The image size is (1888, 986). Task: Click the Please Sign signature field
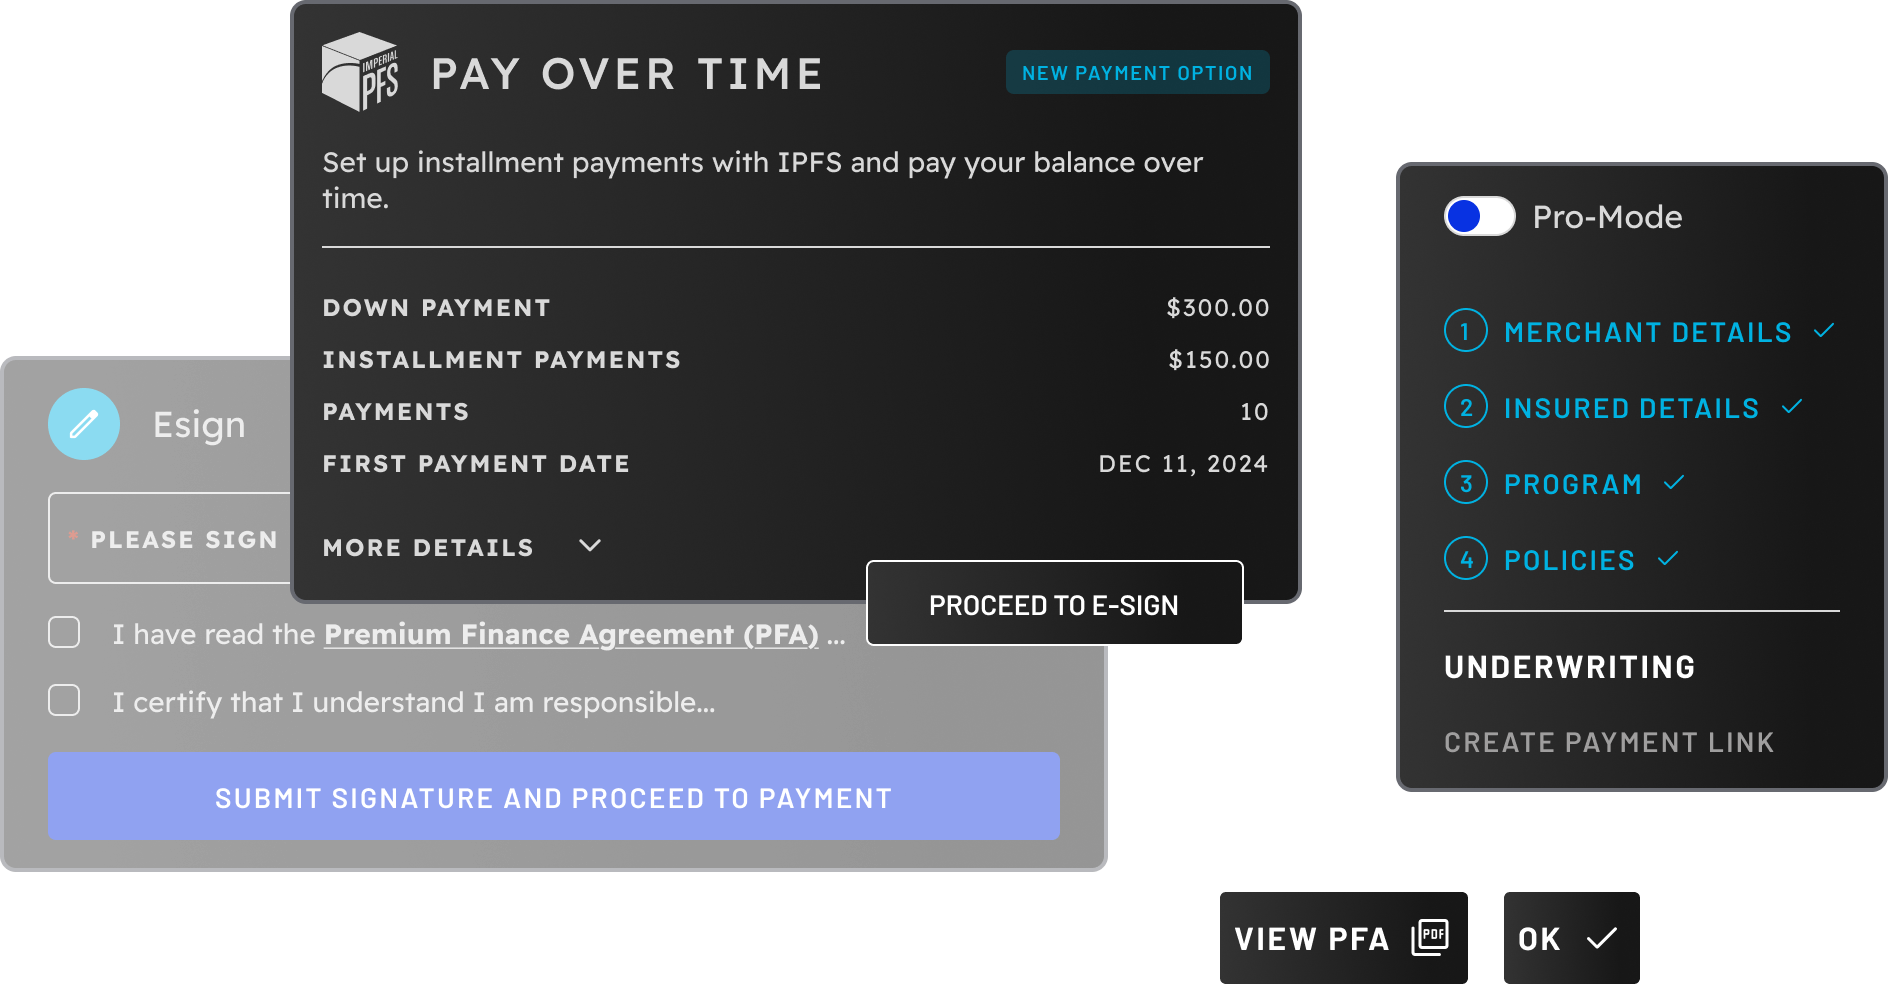pyautogui.click(x=170, y=538)
